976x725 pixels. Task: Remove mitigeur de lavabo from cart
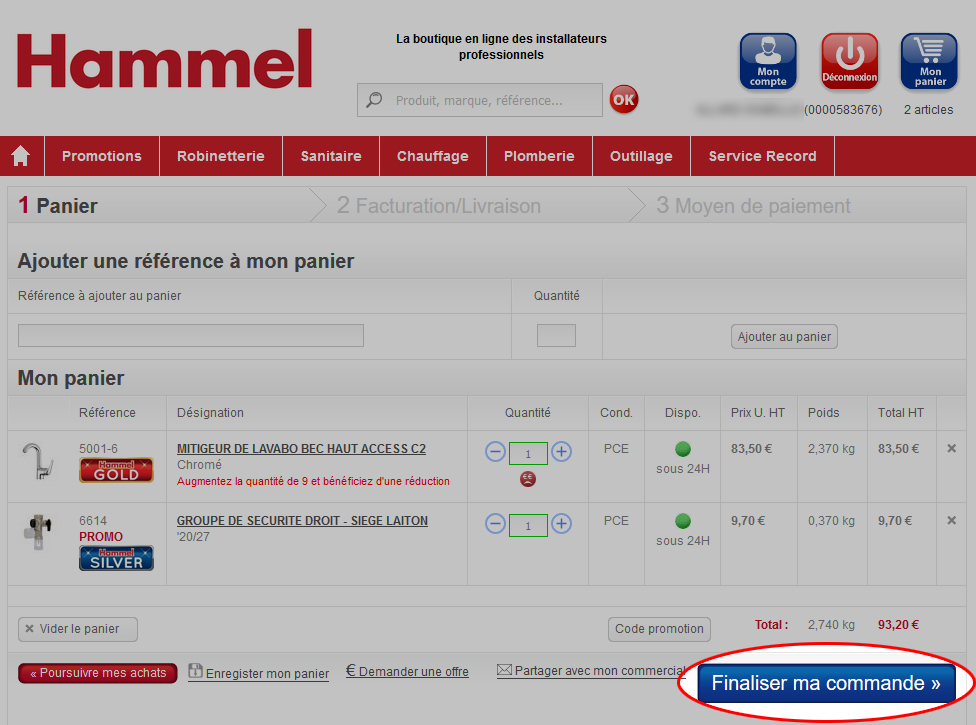pos(951,448)
